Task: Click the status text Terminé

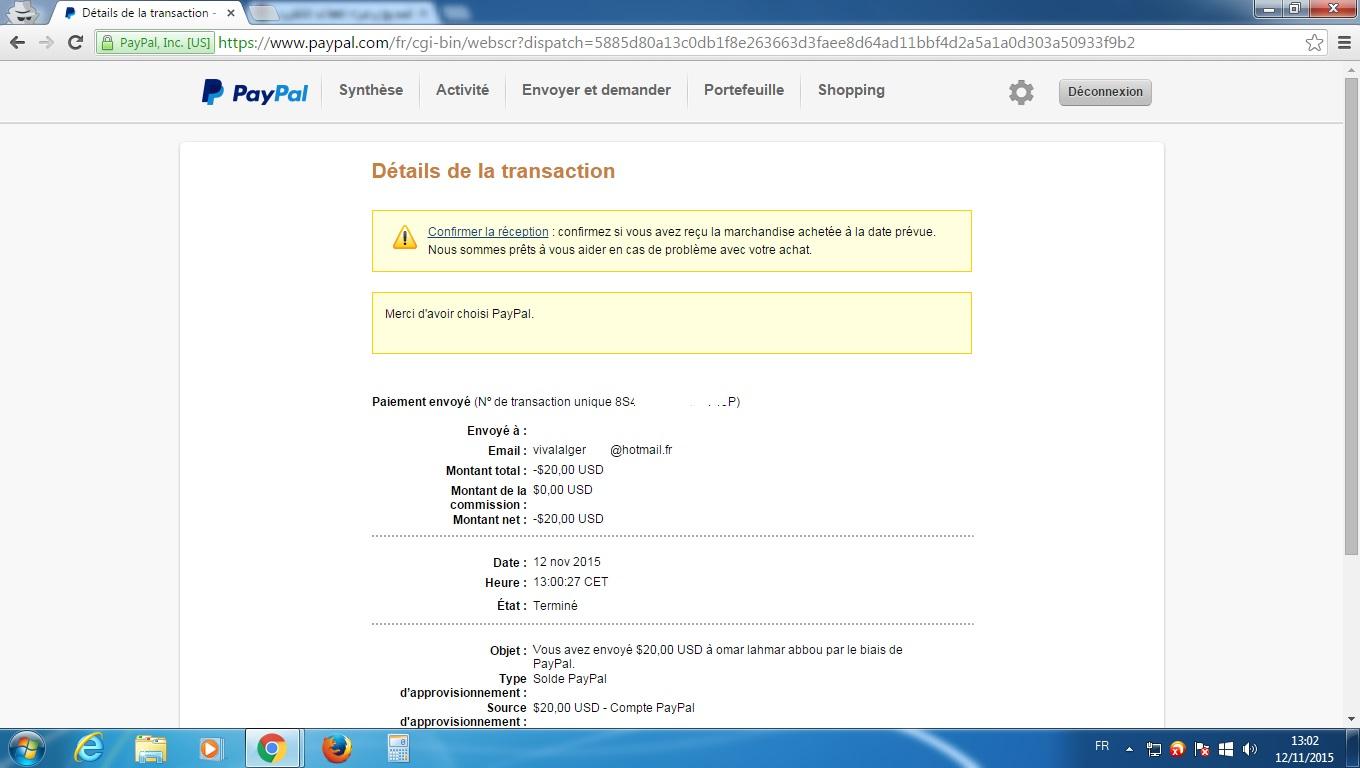Action: pyautogui.click(x=555, y=606)
